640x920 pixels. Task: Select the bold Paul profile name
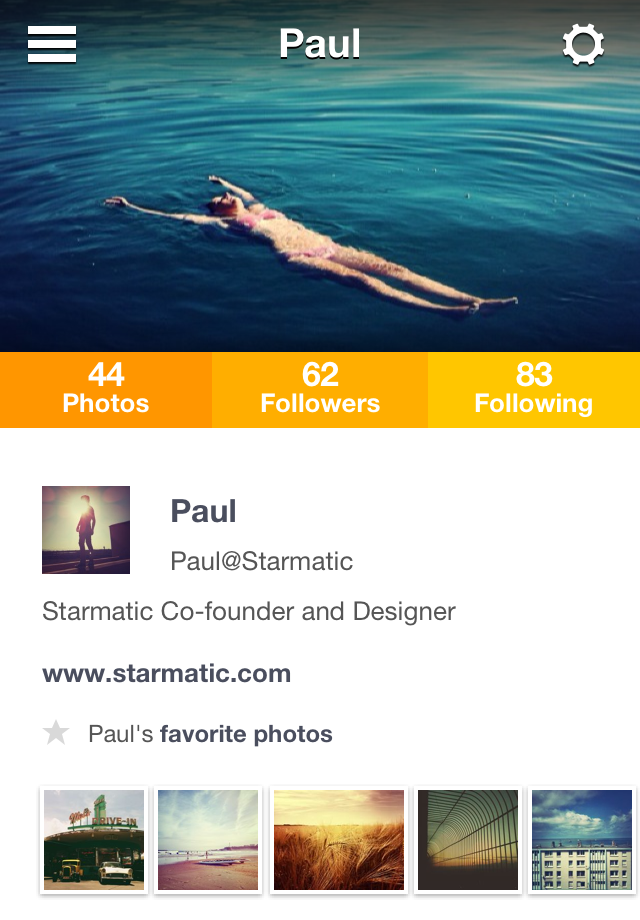[204, 511]
